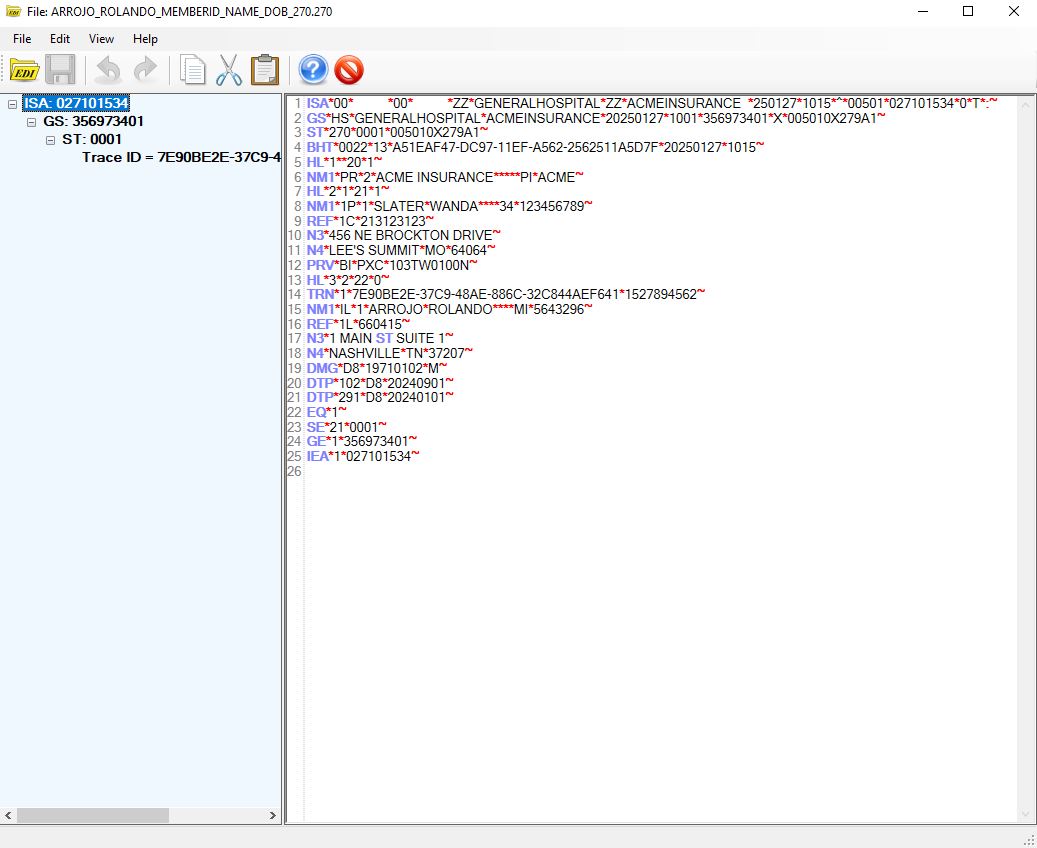Select the ST: 0001 tree item

click(92, 139)
